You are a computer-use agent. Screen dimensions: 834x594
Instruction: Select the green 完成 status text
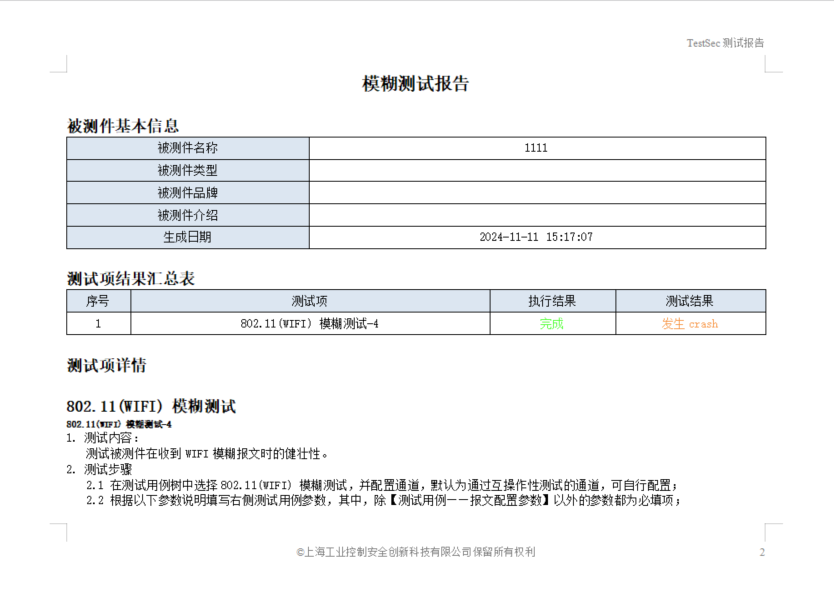click(552, 324)
